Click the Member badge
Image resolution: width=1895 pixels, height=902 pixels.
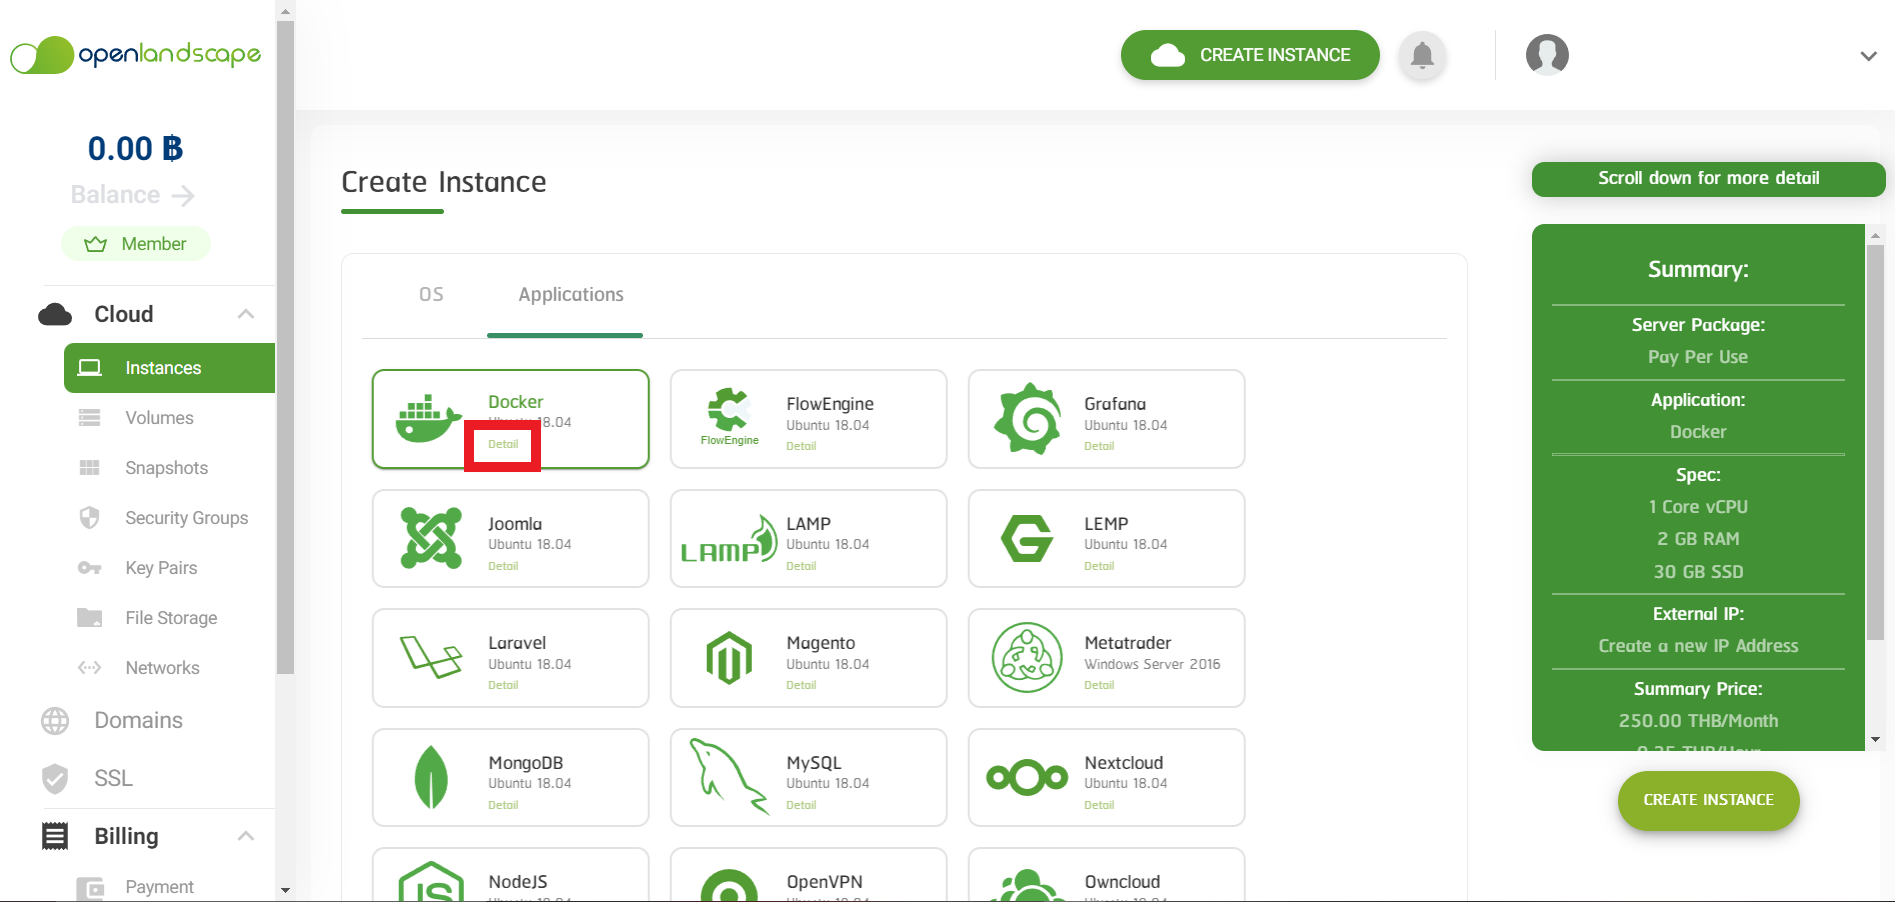136,244
